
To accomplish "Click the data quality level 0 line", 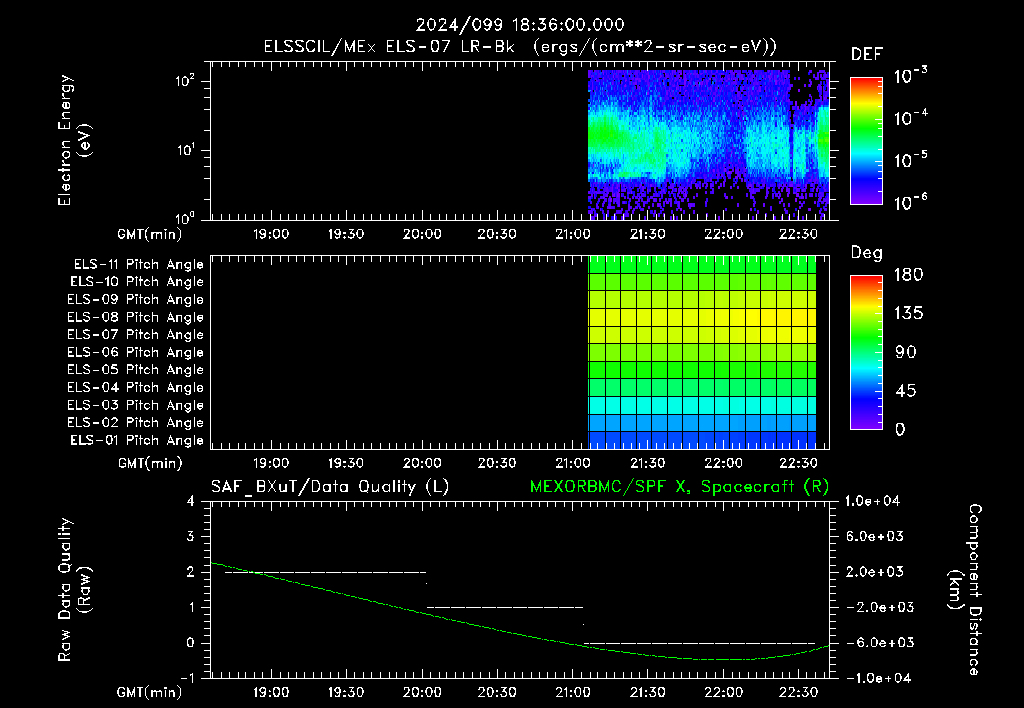I will pos(699,643).
